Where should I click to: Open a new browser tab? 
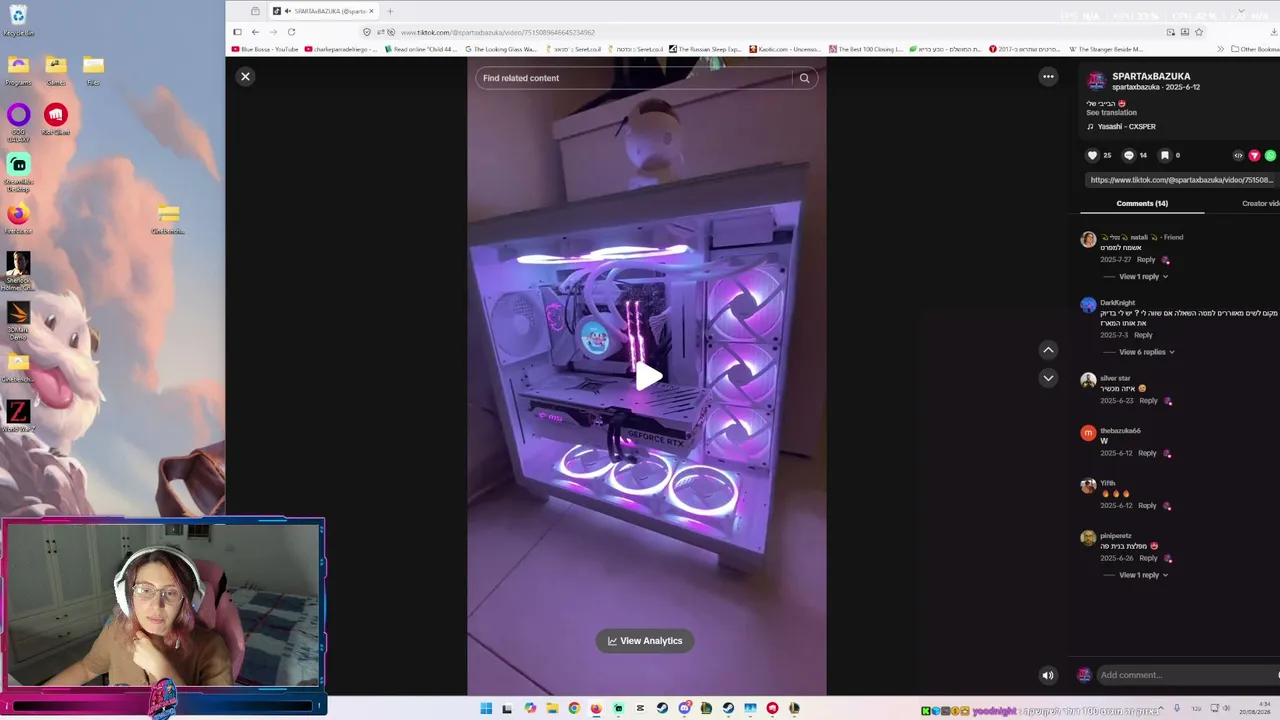(390, 11)
